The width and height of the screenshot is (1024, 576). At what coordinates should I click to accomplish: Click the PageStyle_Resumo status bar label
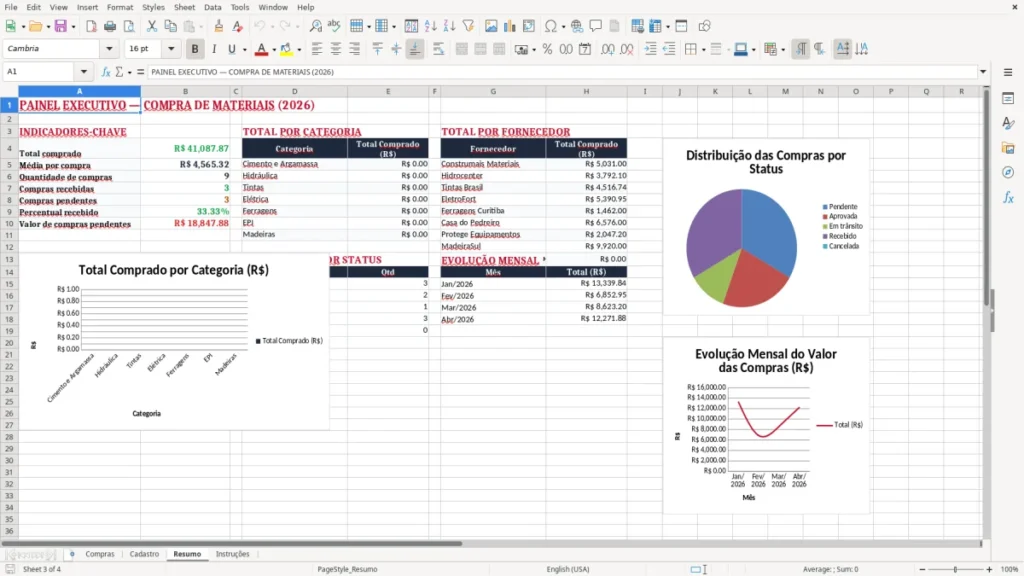pos(347,569)
